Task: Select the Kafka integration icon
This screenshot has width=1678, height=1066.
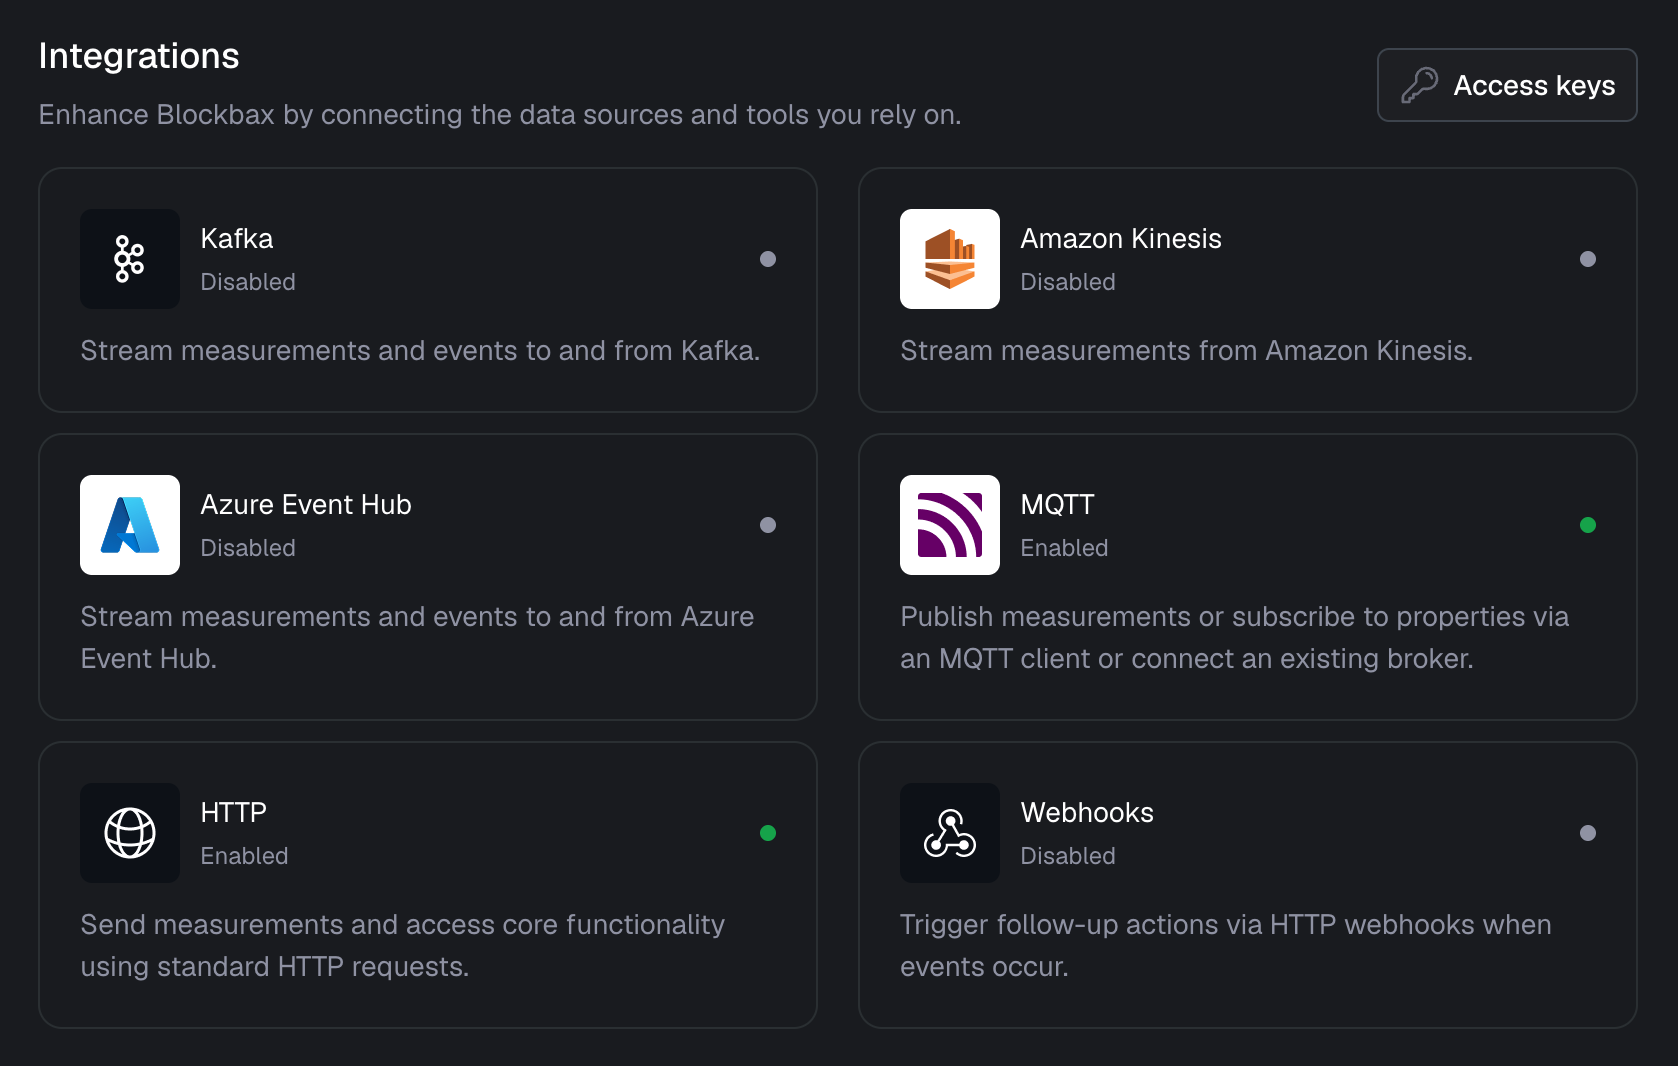Action: pyautogui.click(x=129, y=259)
